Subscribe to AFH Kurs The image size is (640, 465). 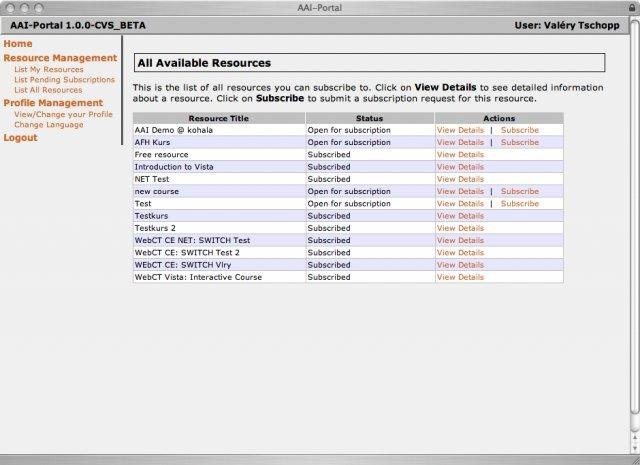(520, 142)
